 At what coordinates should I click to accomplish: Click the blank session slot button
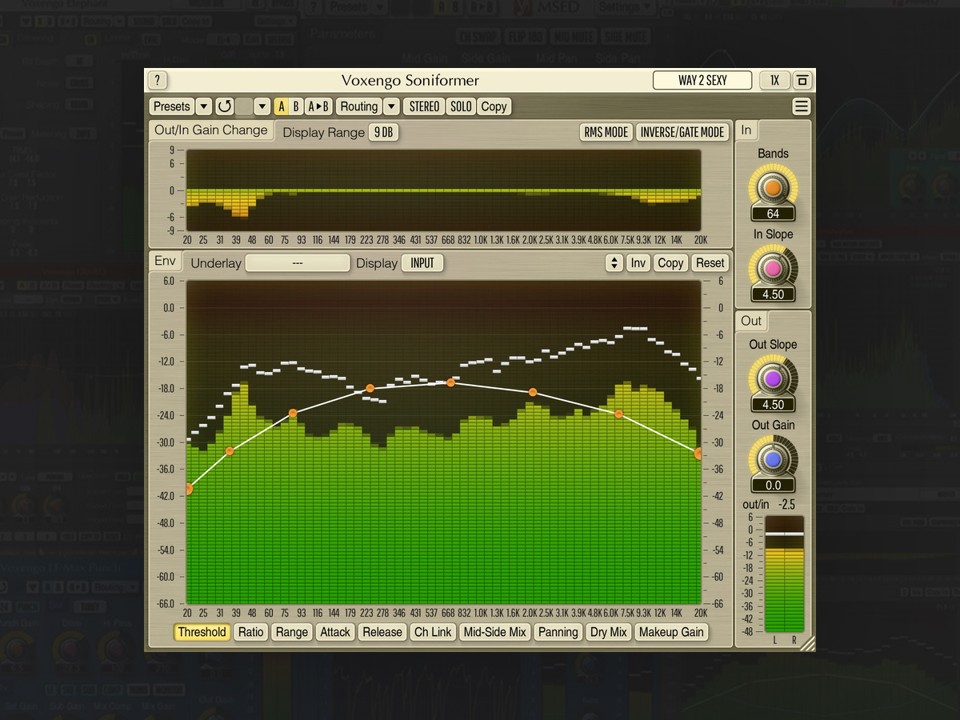pos(244,107)
